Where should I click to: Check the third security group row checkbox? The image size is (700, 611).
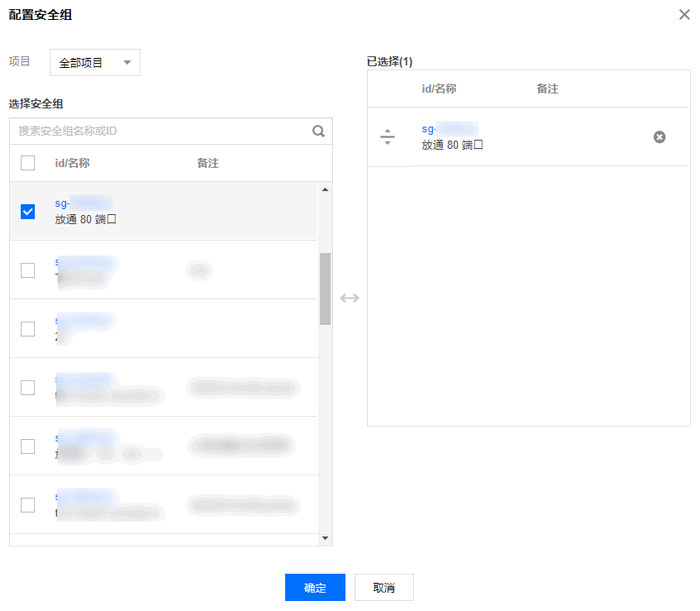point(28,328)
